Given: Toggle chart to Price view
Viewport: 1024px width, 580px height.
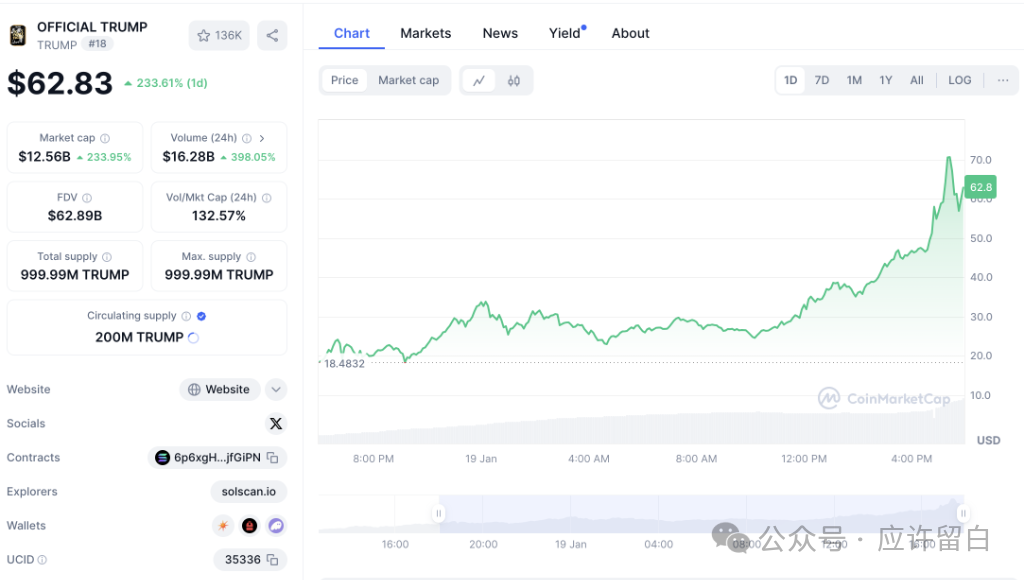Looking at the screenshot, I should pos(344,80).
